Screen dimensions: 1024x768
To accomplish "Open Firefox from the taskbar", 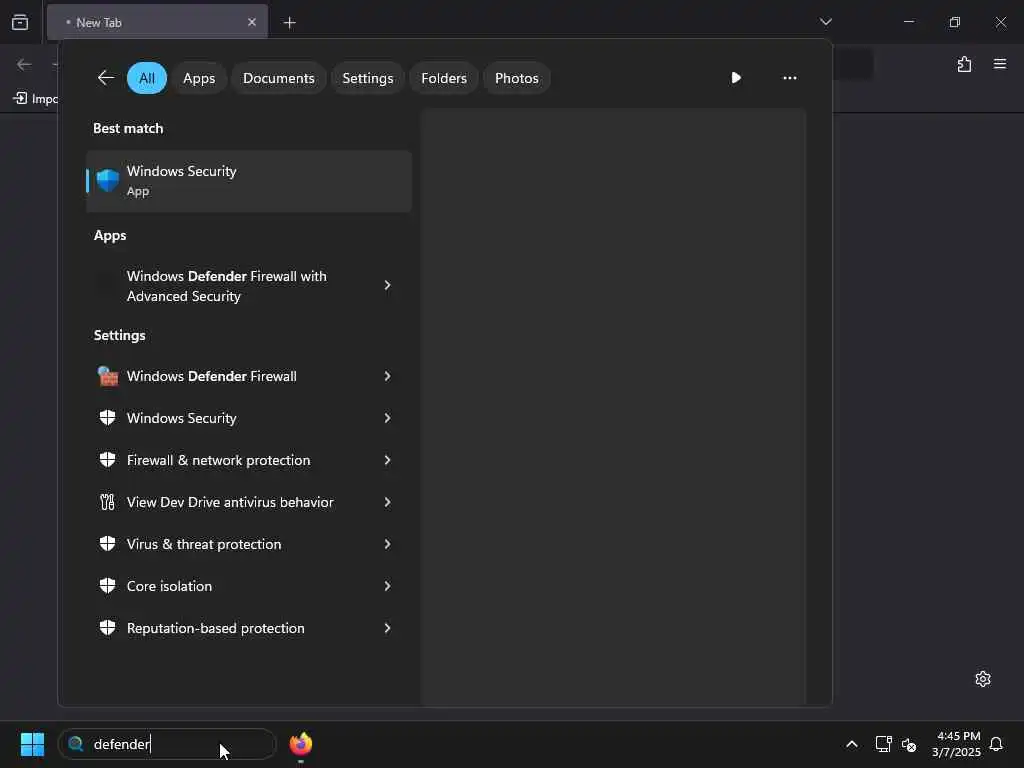I will [x=301, y=744].
